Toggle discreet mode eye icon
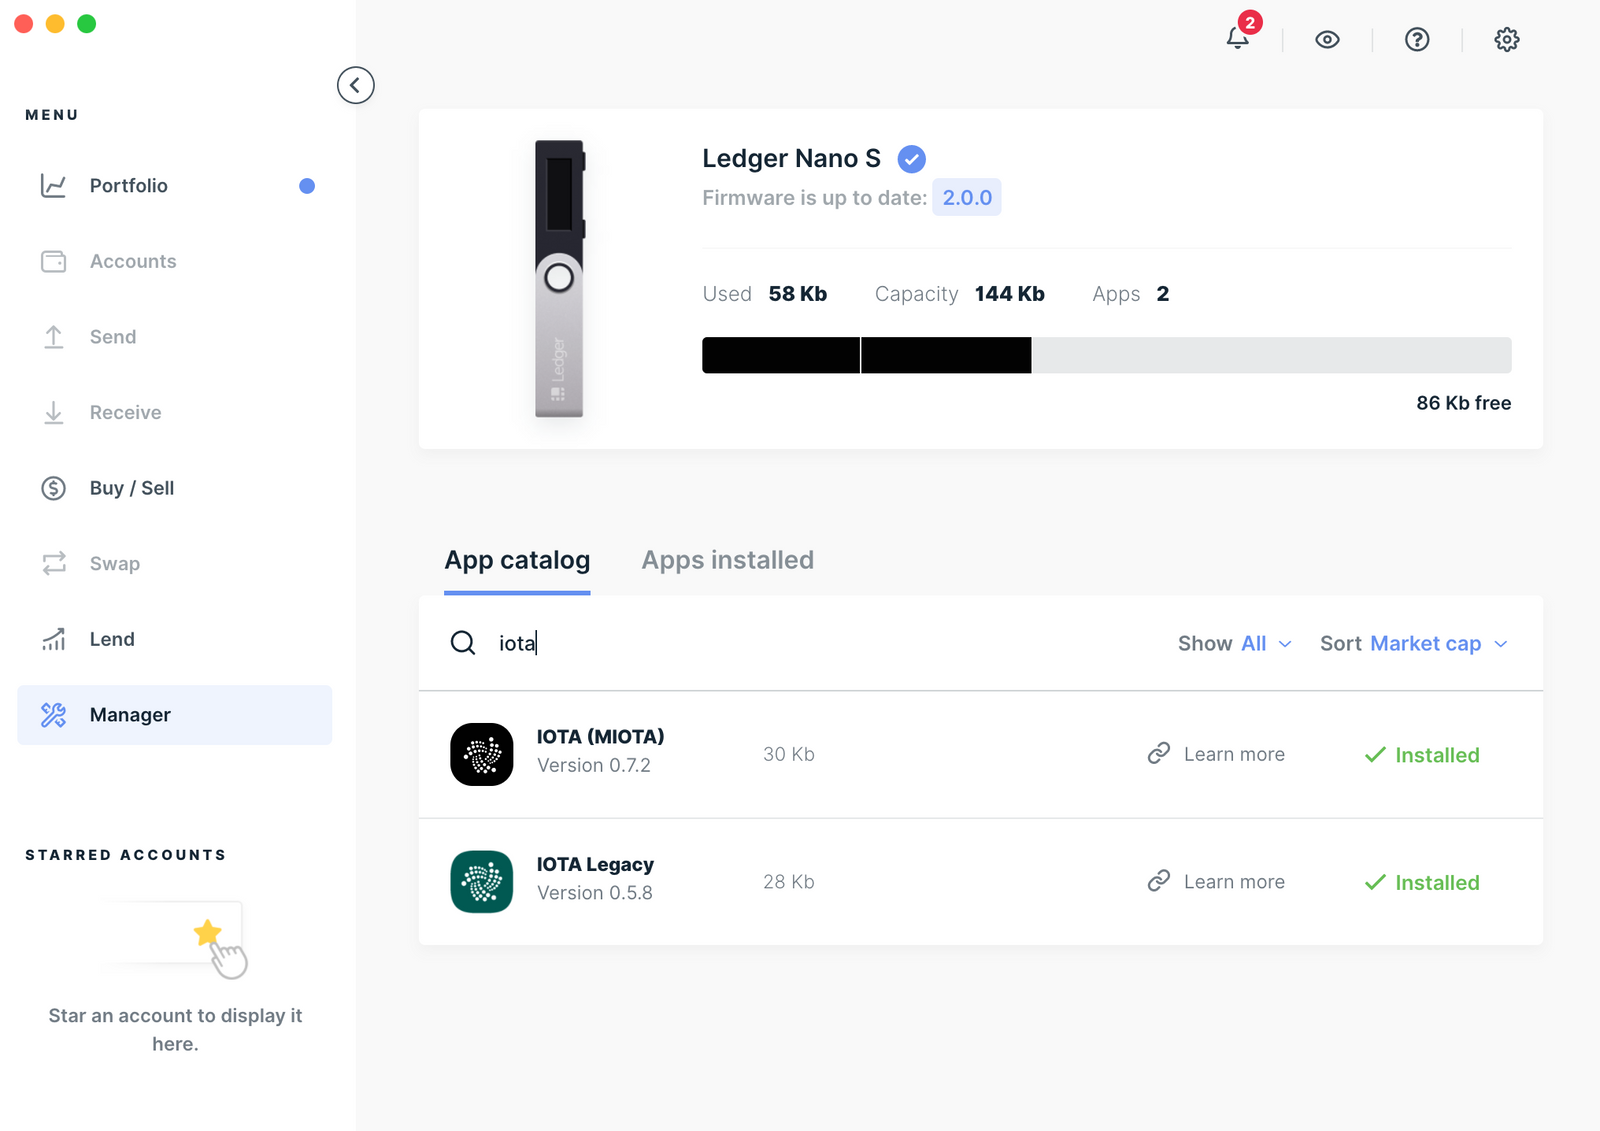Viewport: 1600px width, 1131px height. click(1327, 40)
